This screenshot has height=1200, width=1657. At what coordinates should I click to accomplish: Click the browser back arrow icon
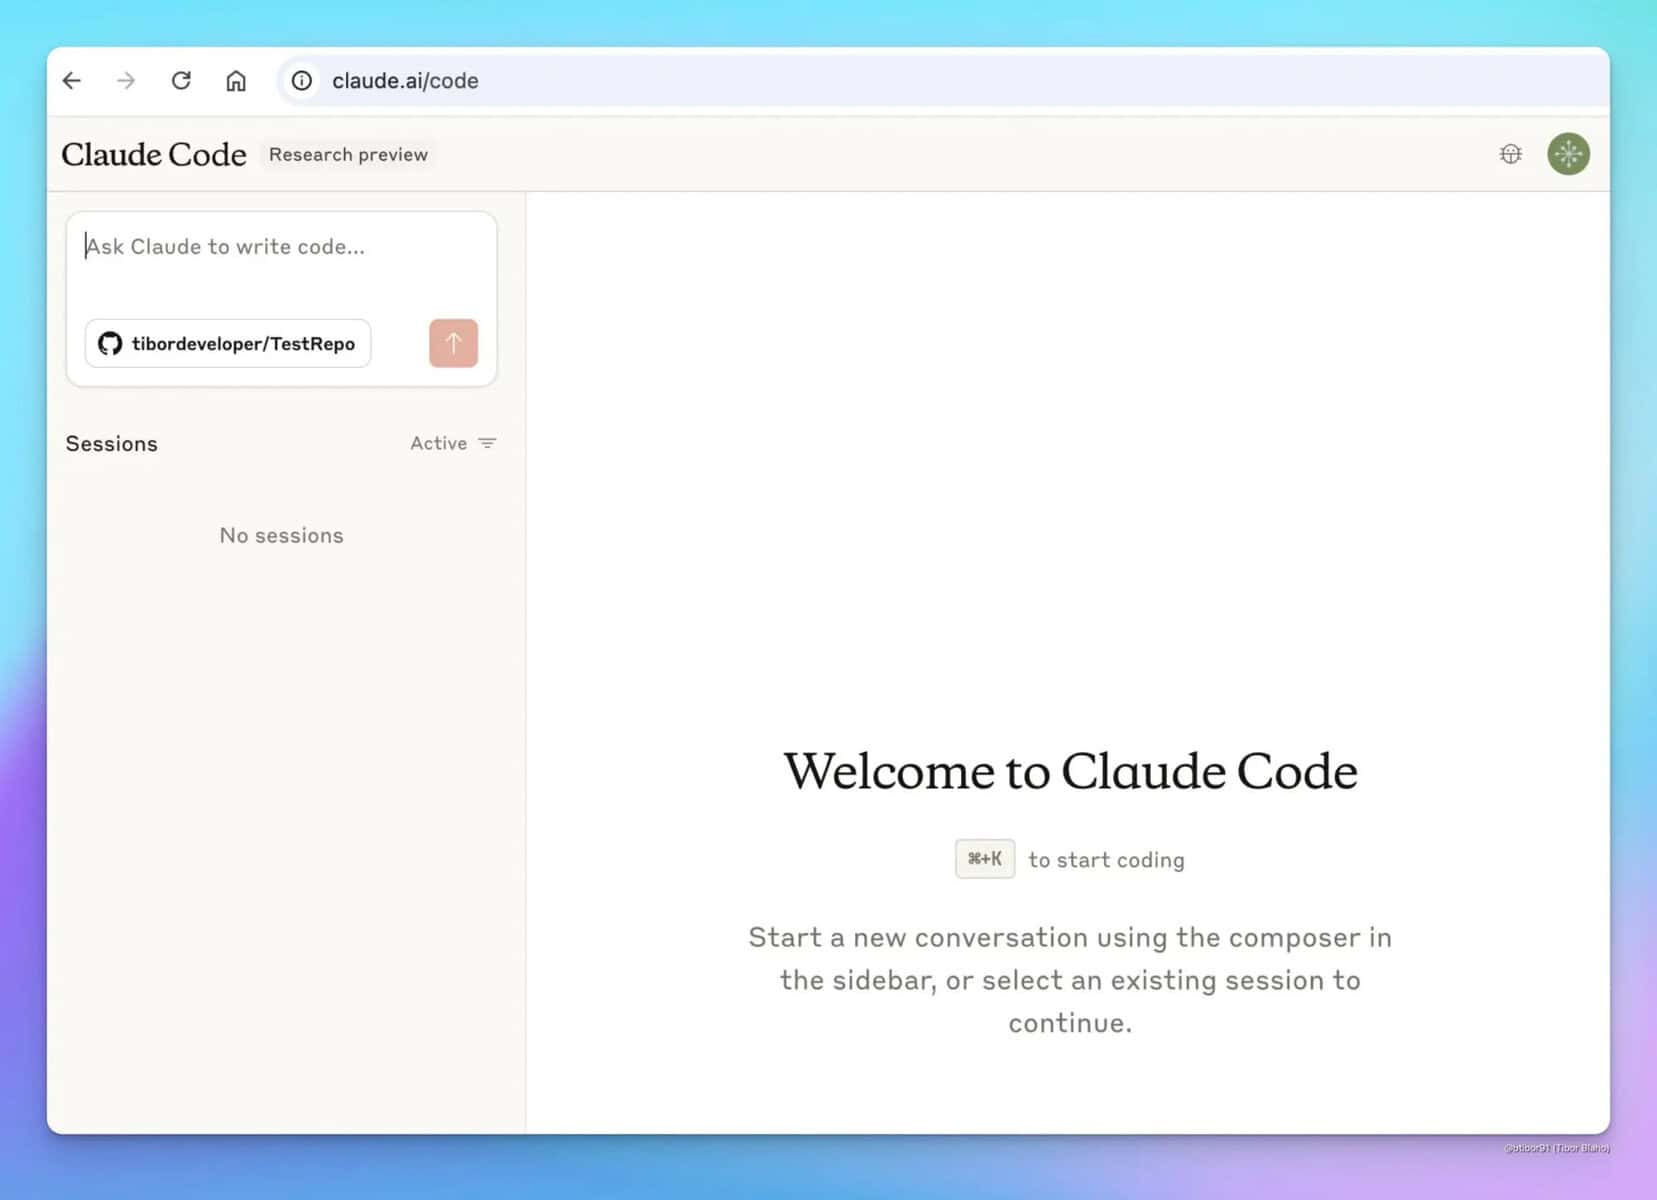click(x=71, y=81)
